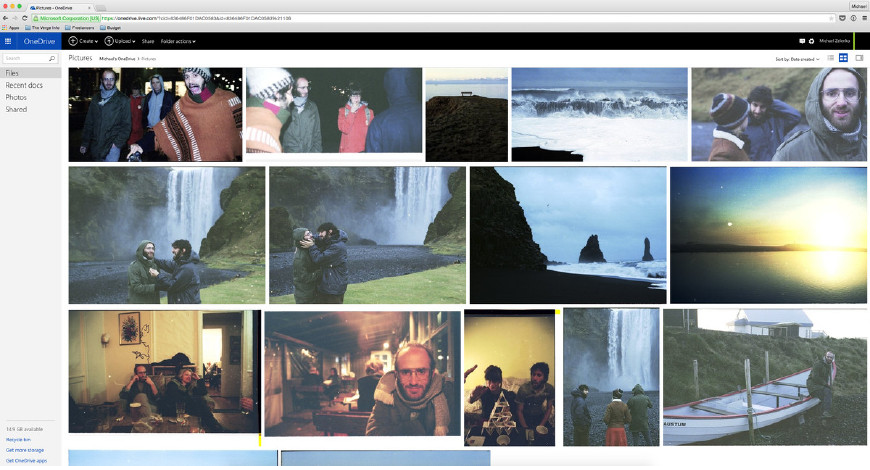The width and height of the screenshot is (870, 470).
Task: Click the Microsoft Corporation security lock badge
Action: point(65,18)
